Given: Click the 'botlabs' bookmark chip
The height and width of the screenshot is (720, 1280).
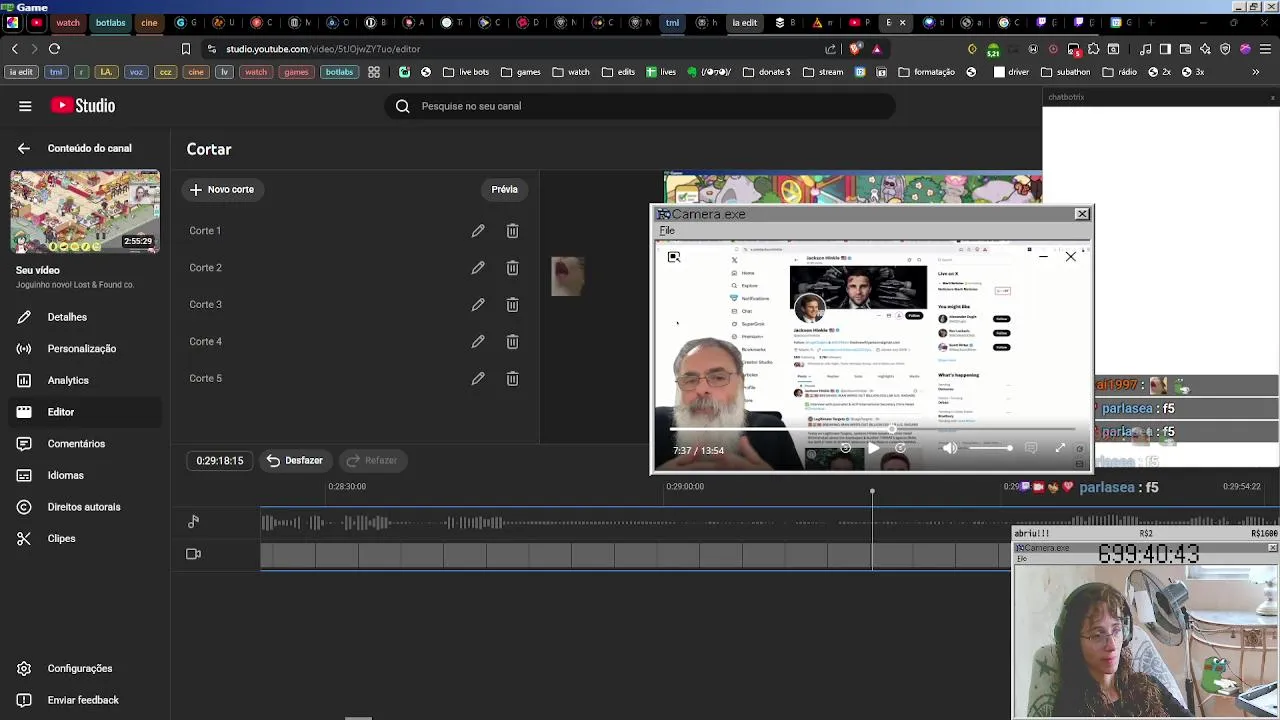Looking at the screenshot, I should [x=339, y=72].
